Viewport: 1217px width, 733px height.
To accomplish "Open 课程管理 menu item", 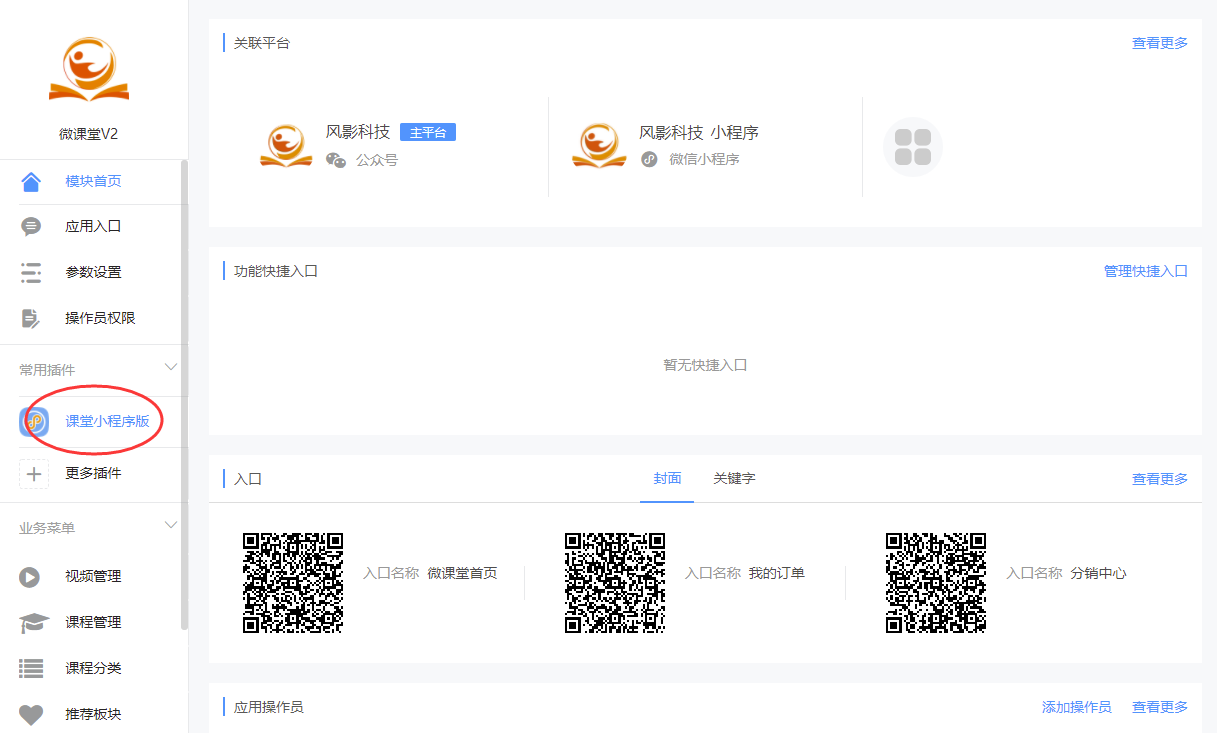I will 93,623.
